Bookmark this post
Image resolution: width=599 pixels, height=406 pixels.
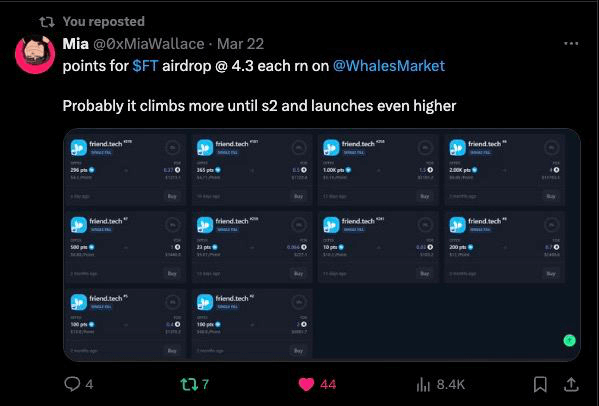[540, 384]
